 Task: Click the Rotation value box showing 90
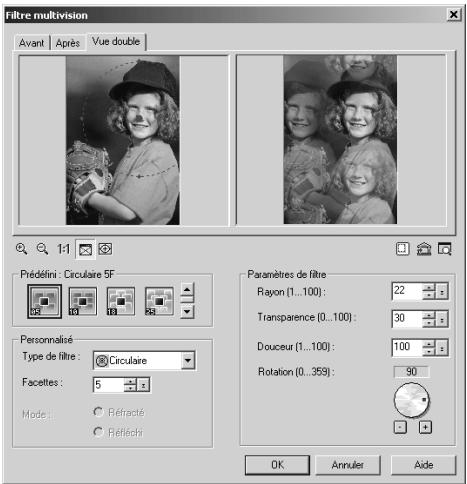click(412, 372)
